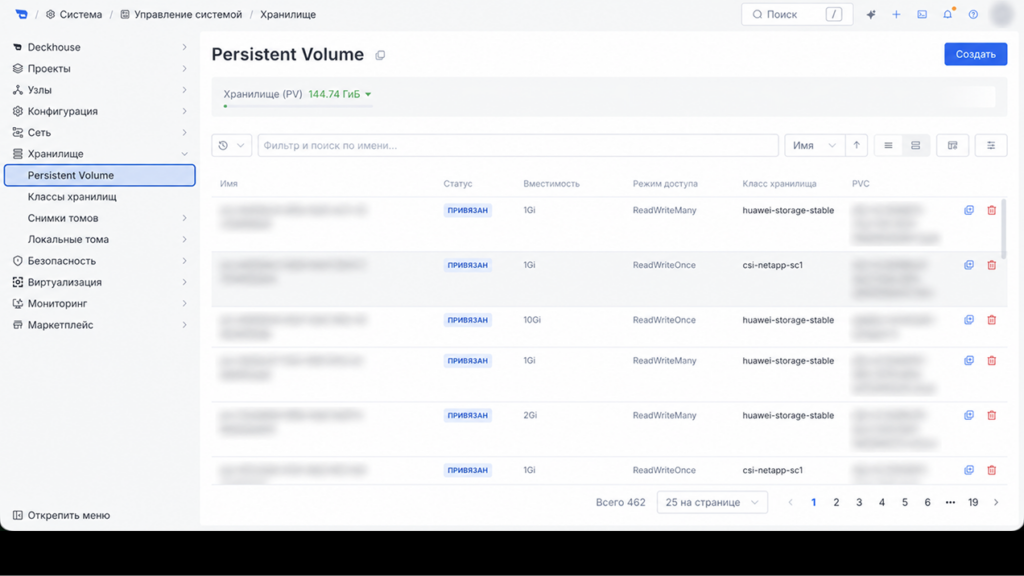This screenshot has width=1024, height=576.
Task: Copy Persistent Volume title icon
Action: [x=380, y=56]
